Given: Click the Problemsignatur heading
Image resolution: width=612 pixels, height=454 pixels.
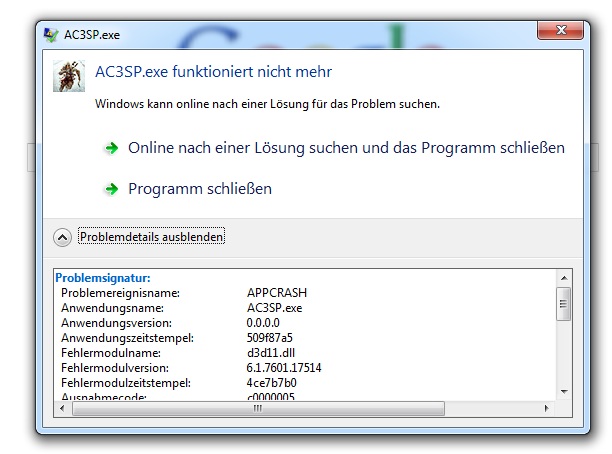Looking at the screenshot, I should click(103, 278).
